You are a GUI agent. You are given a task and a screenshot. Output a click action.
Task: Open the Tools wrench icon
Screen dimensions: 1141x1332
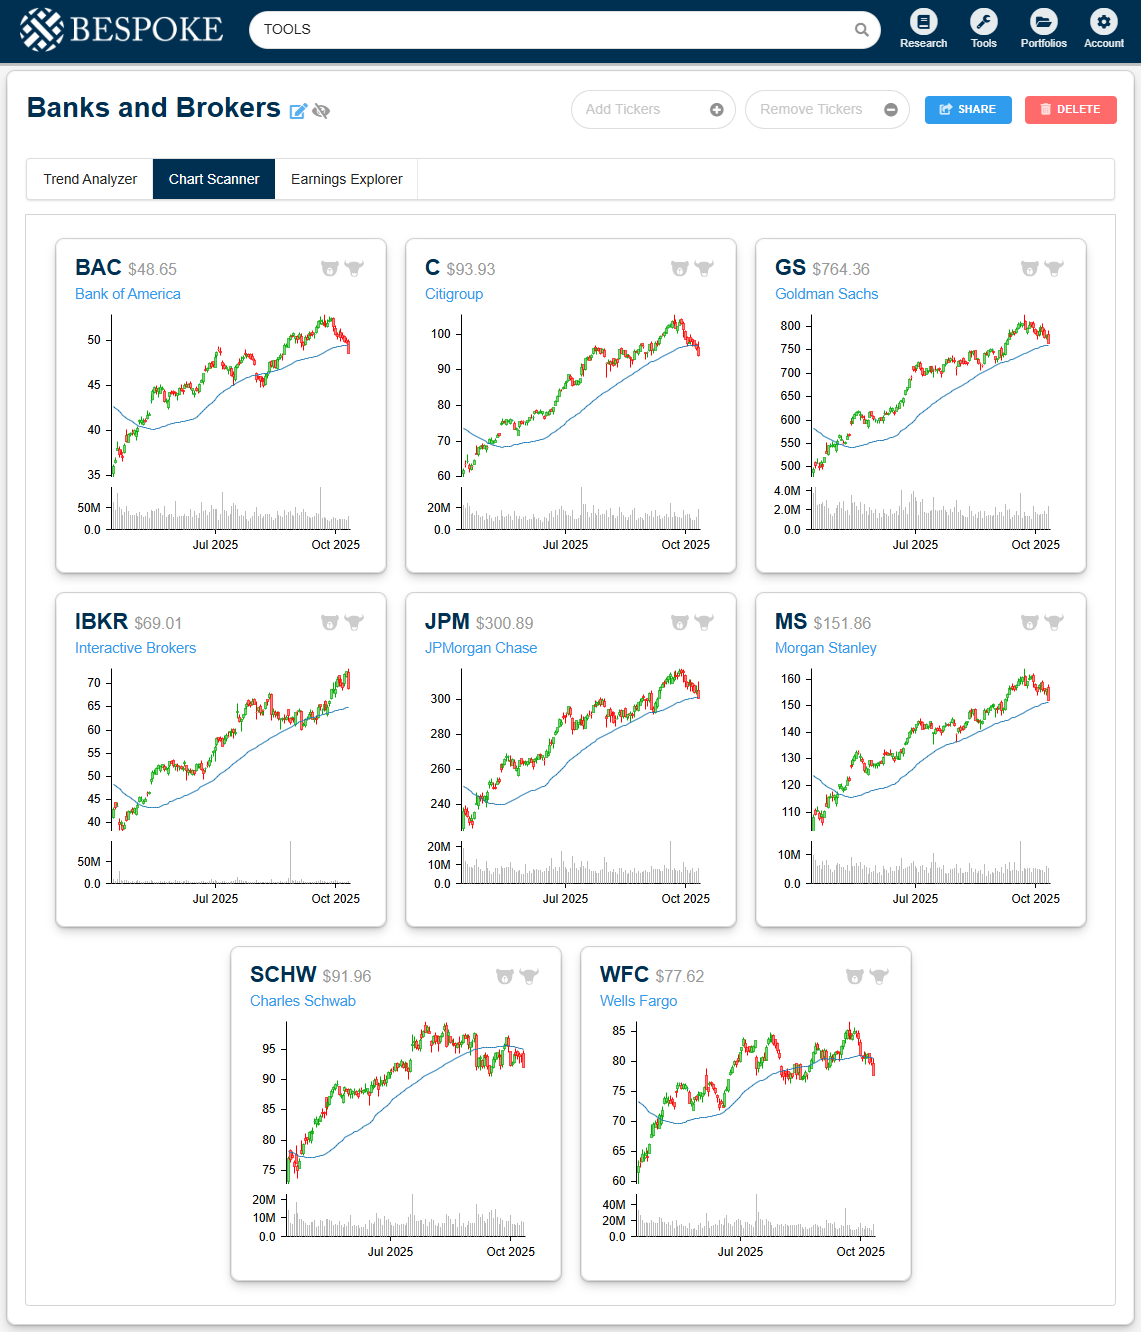(983, 22)
